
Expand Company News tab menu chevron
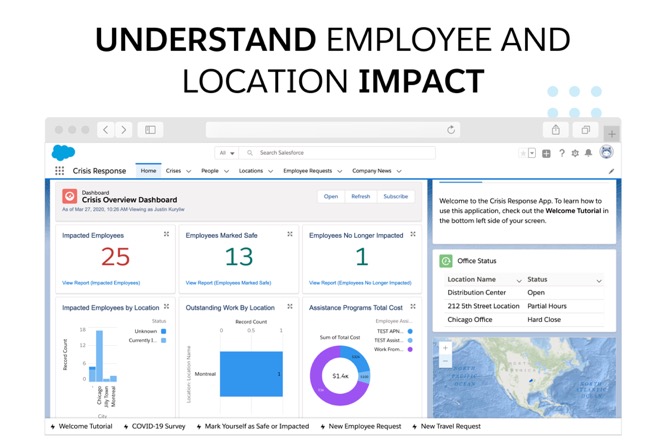coord(399,171)
